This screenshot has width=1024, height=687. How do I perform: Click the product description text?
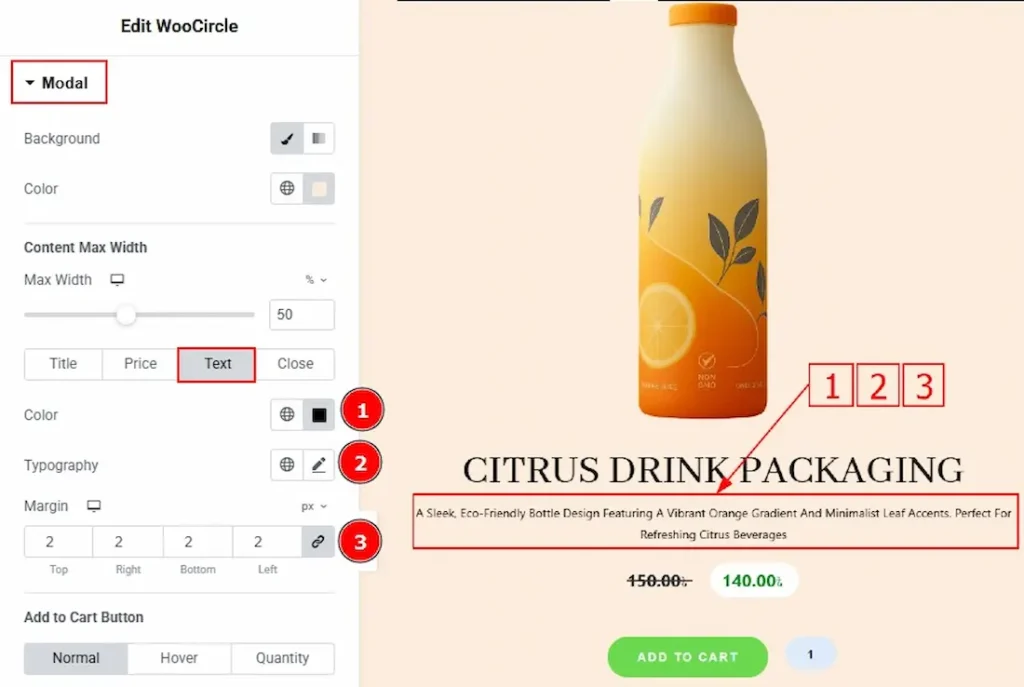click(714, 524)
